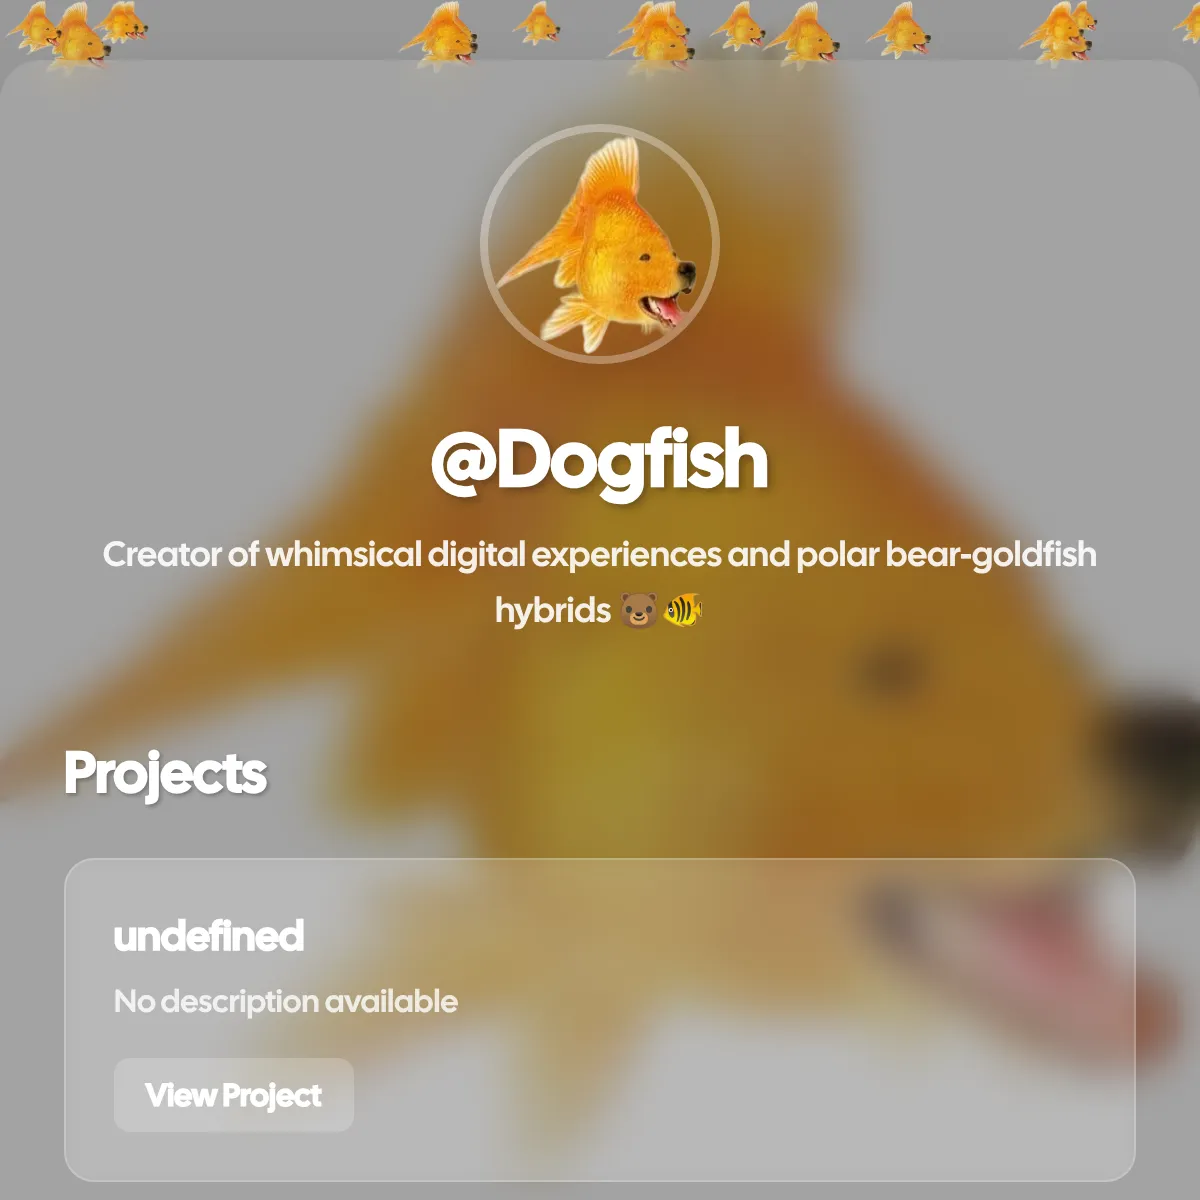This screenshot has width=1200, height=1200.
Task: Click the circular Dogfish profile avatar
Action: pos(600,244)
